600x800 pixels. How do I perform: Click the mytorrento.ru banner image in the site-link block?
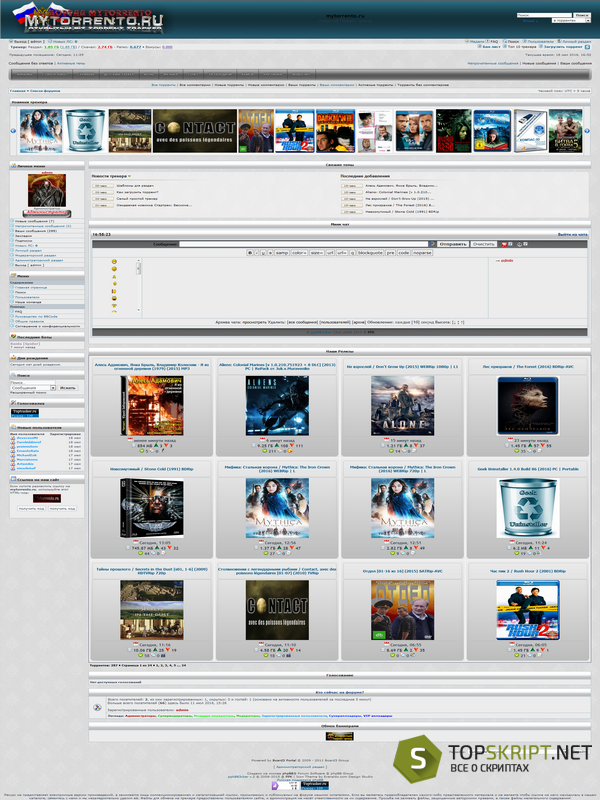click(x=47, y=498)
